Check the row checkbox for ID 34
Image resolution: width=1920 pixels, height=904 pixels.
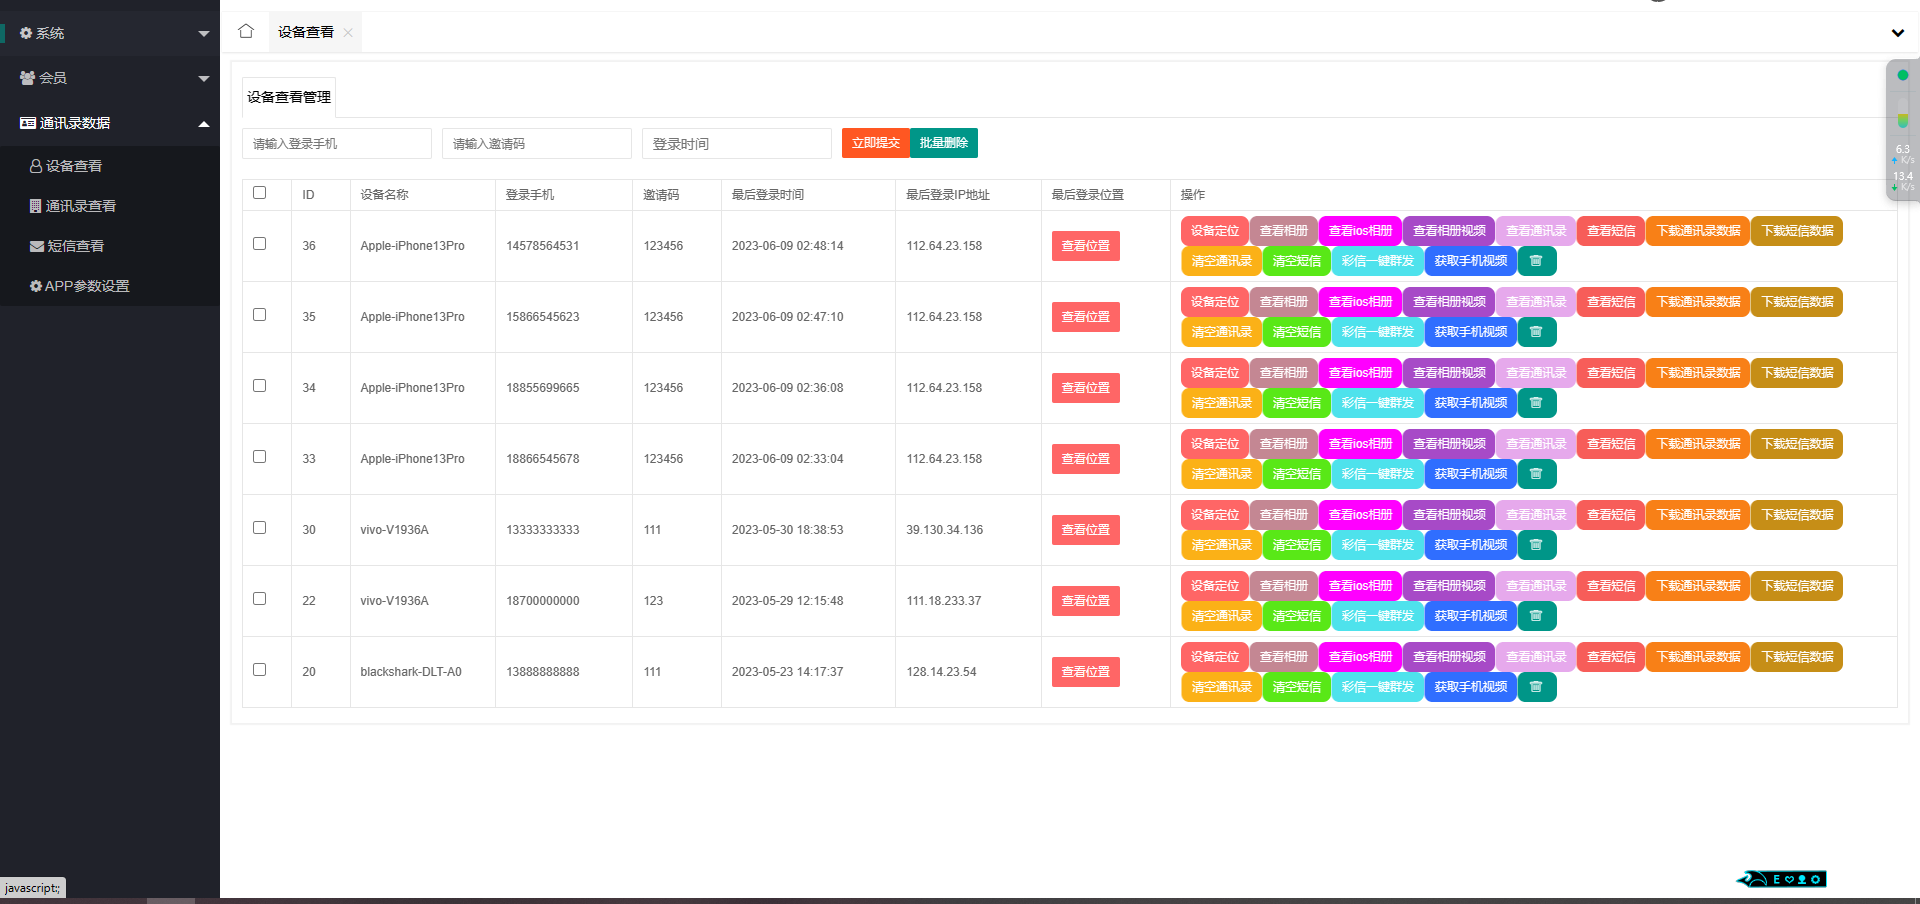(x=260, y=386)
